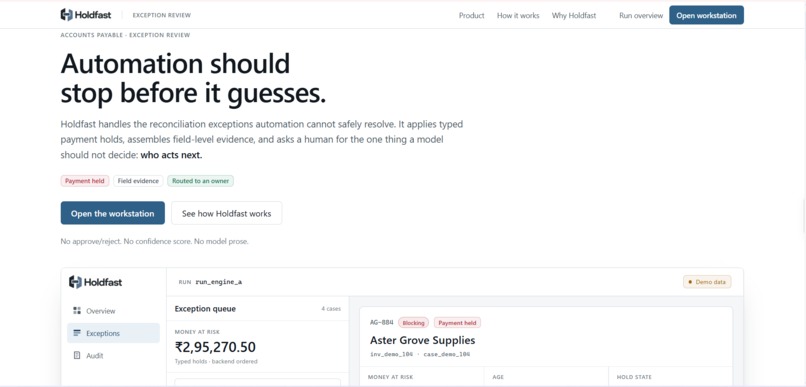
Task: Select the Exceptions list icon in sidebar
Action: pos(77,333)
